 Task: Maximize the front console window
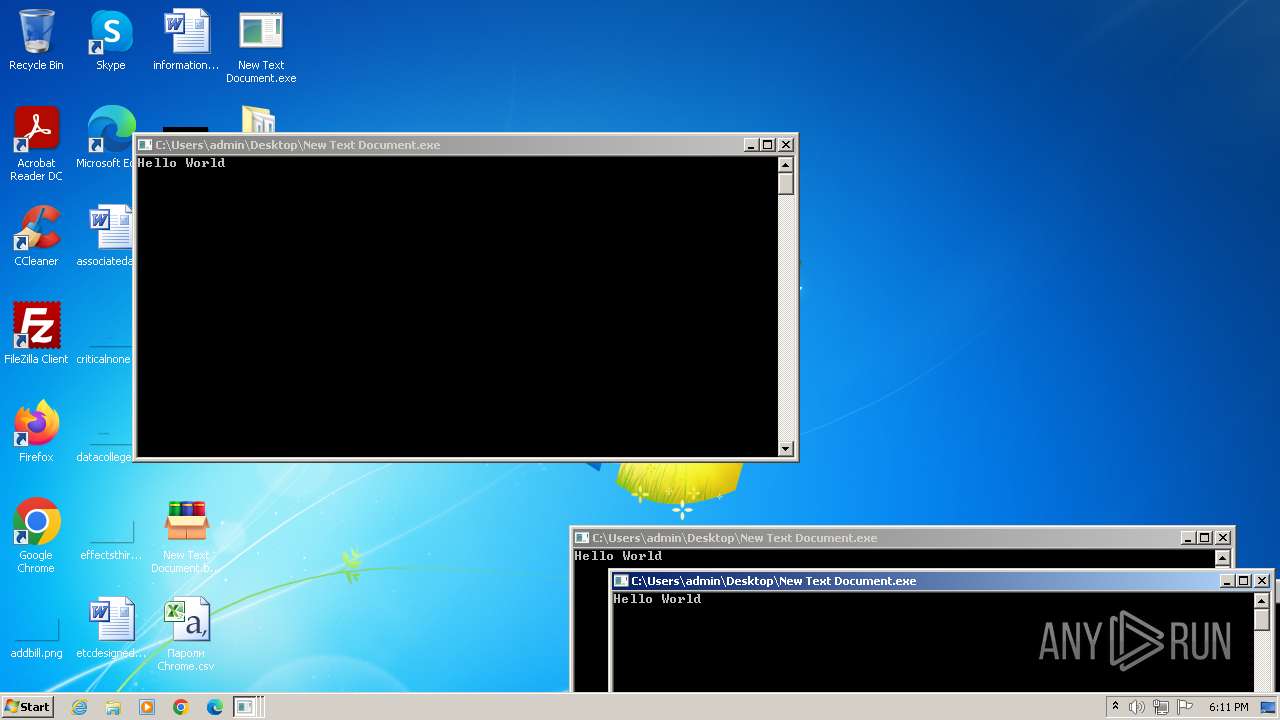coord(1244,581)
